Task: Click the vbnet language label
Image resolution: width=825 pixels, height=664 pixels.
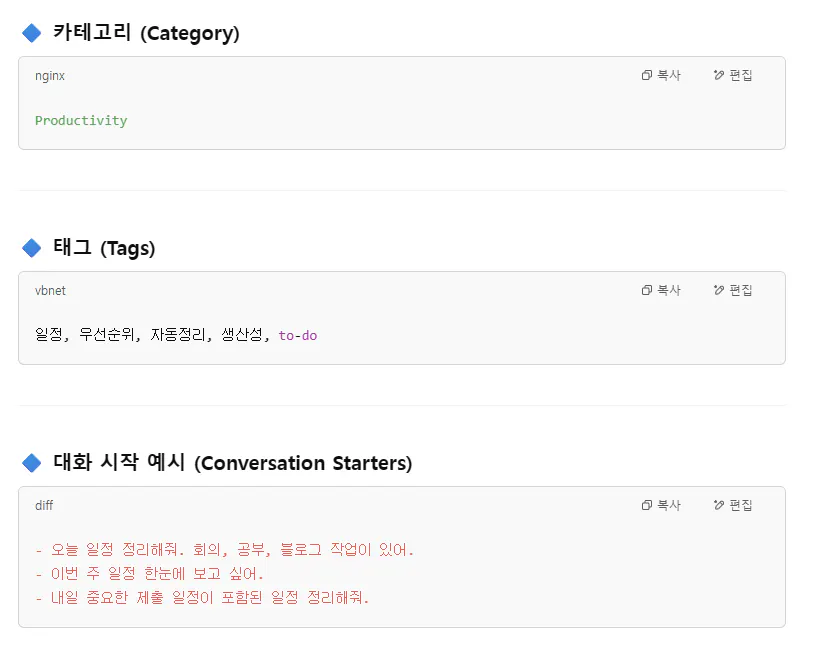Action: (x=50, y=291)
